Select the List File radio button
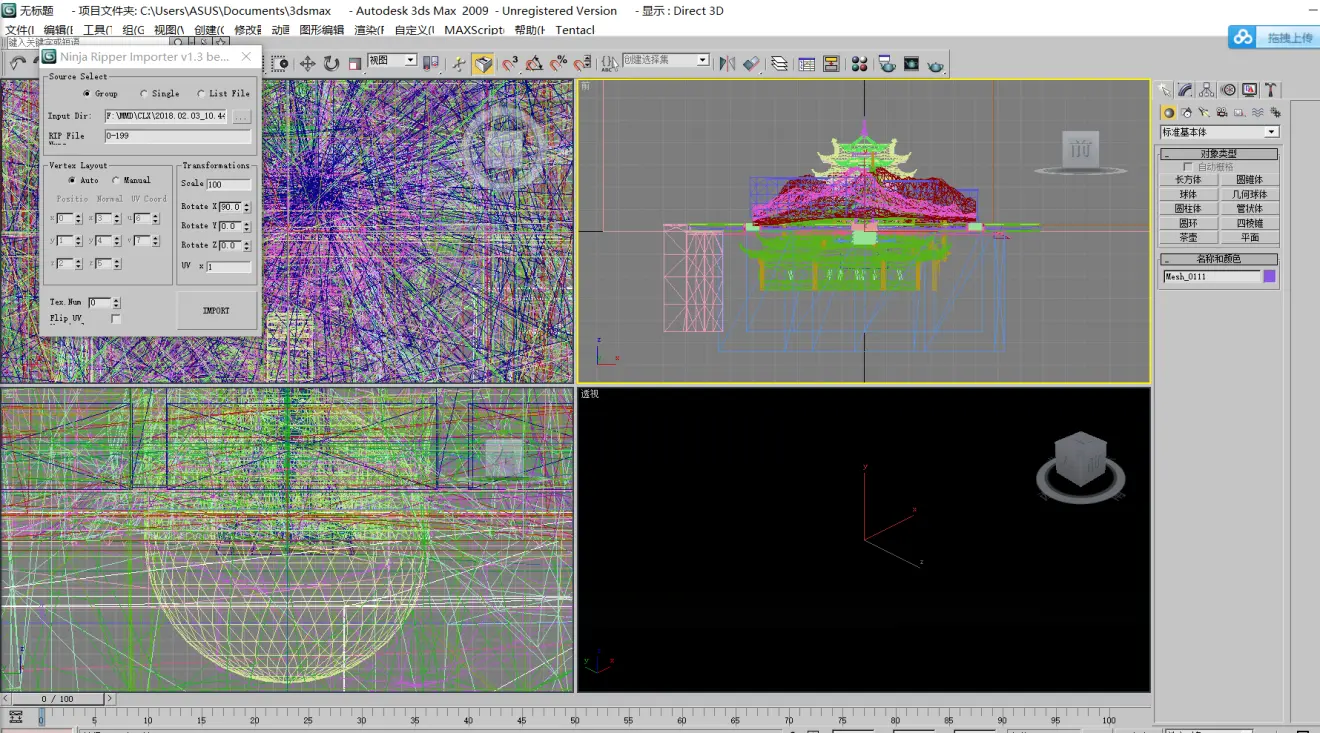Image resolution: width=1320 pixels, height=733 pixels. [x=201, y=94]
